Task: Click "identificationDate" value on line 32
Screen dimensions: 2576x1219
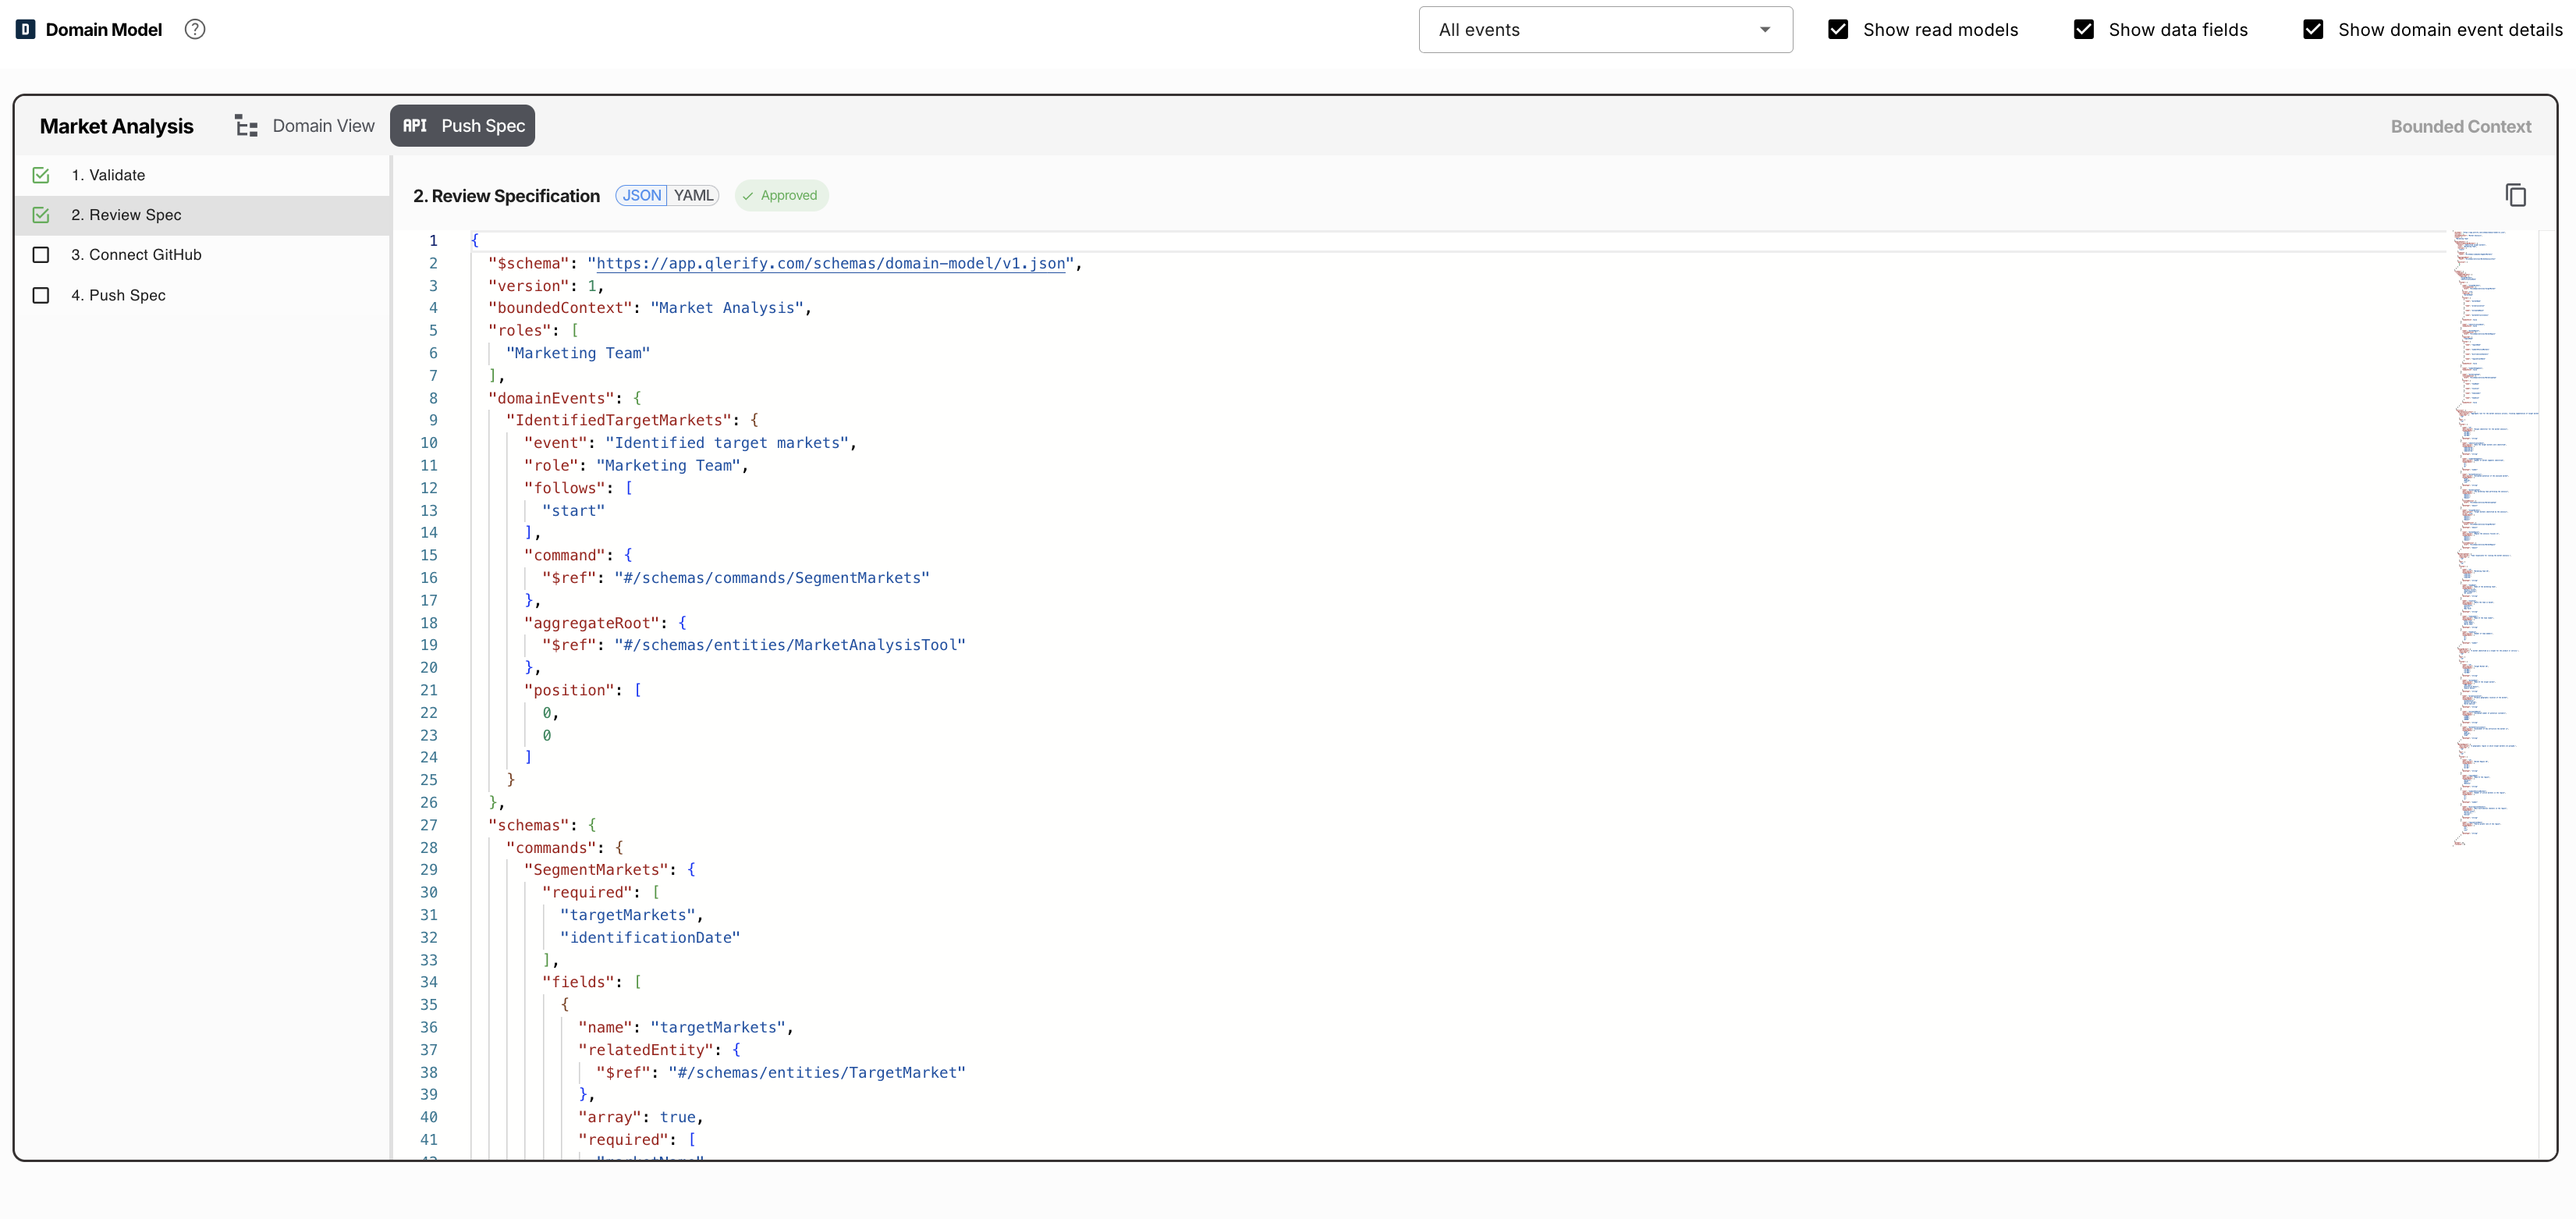Action: [650, 938]
